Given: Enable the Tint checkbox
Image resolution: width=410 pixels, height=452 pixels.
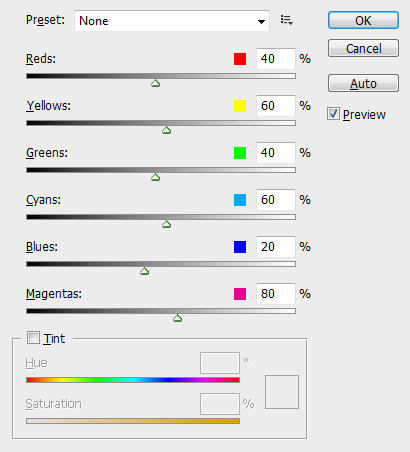Looking at the screenshot, I should point(33,338).
